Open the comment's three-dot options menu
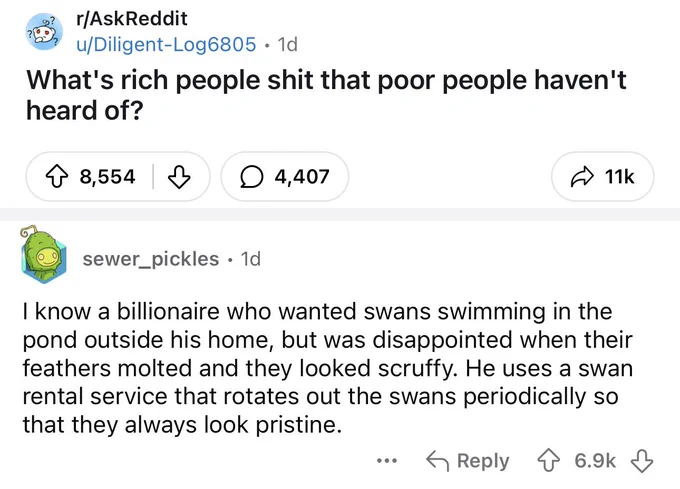This screenshot has width=680, height=489. [x=387, y=461]
